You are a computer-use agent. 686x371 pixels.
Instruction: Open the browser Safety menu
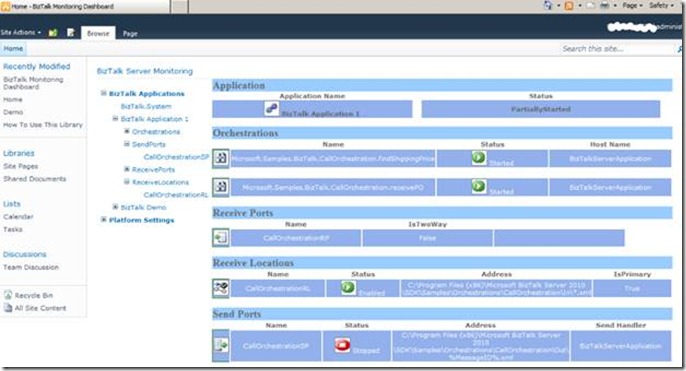(x=662, y=6)
